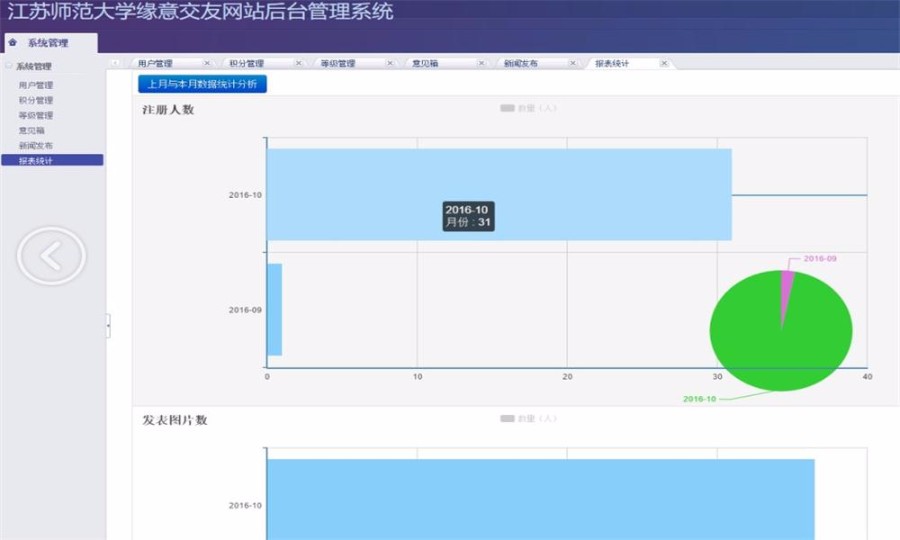Close the 意见箱 tab
Viewport: 900px width, 540px height.
481,63
